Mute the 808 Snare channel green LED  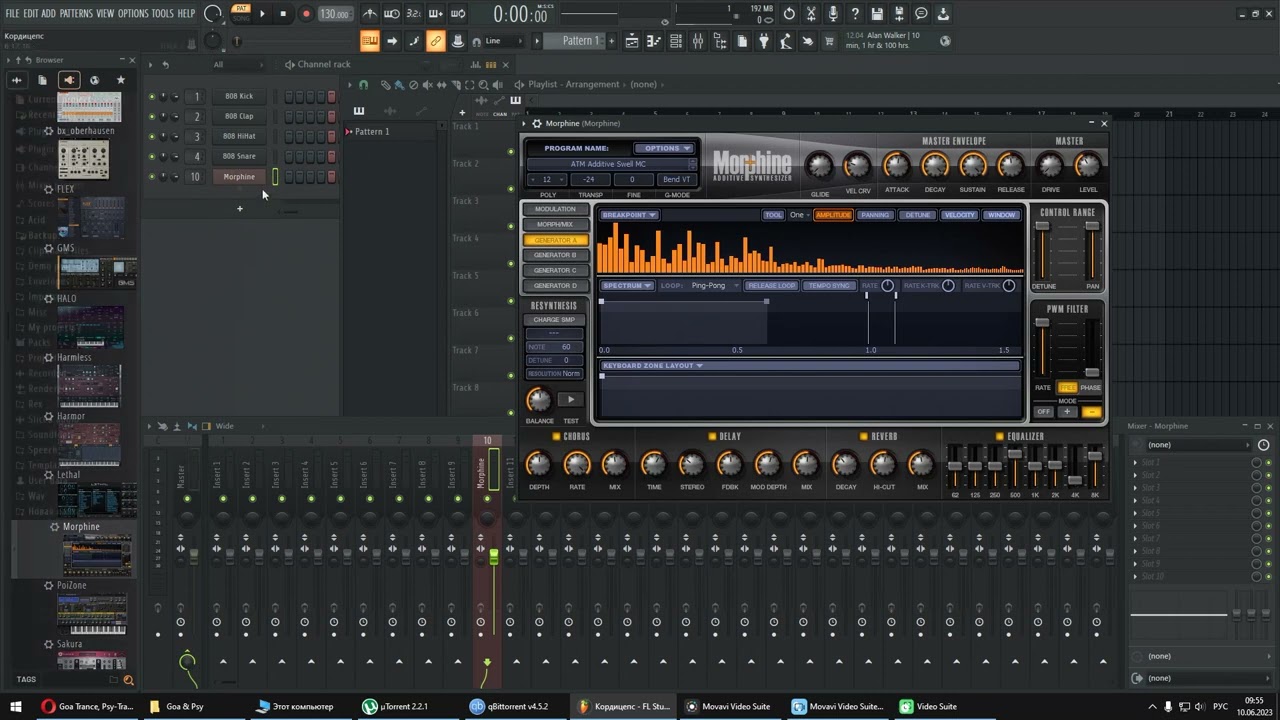click(152, 157)
